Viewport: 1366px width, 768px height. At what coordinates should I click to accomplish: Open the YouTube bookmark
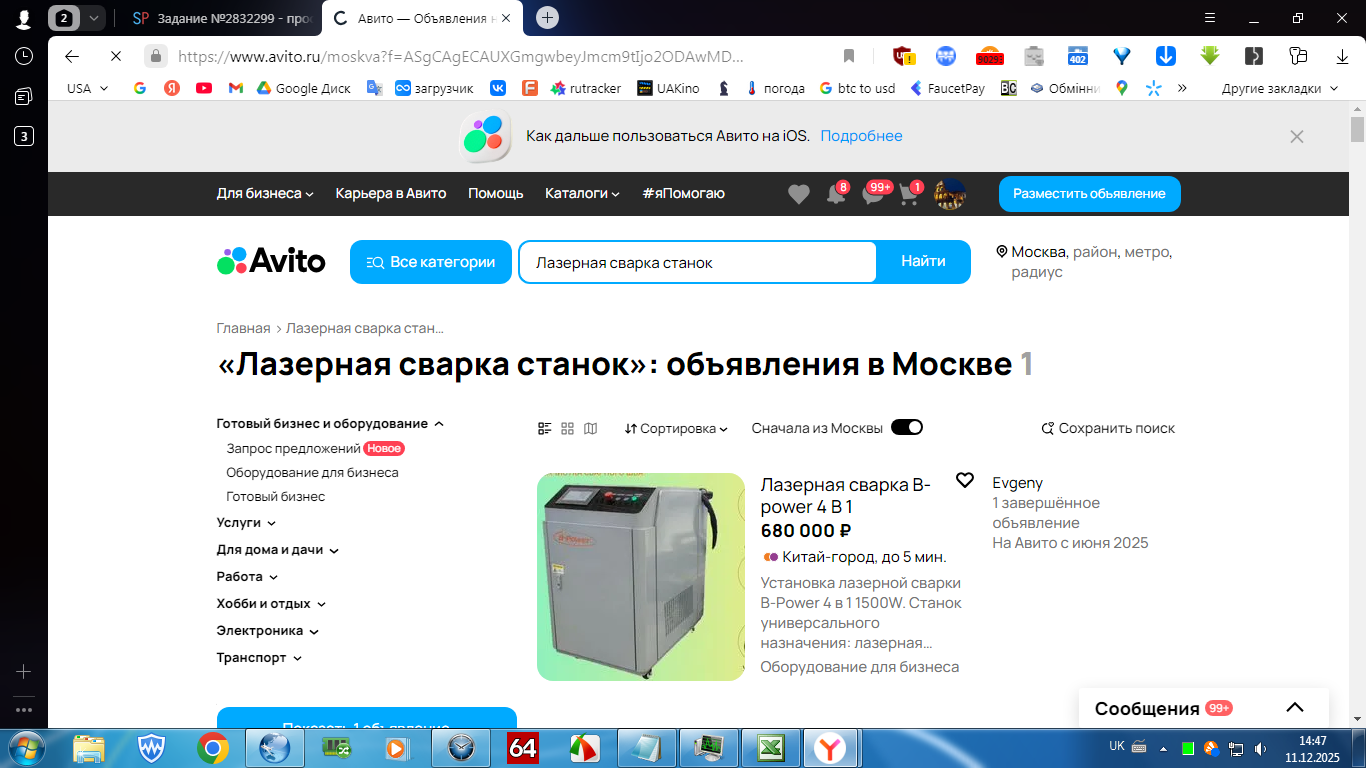pos(204,88)
